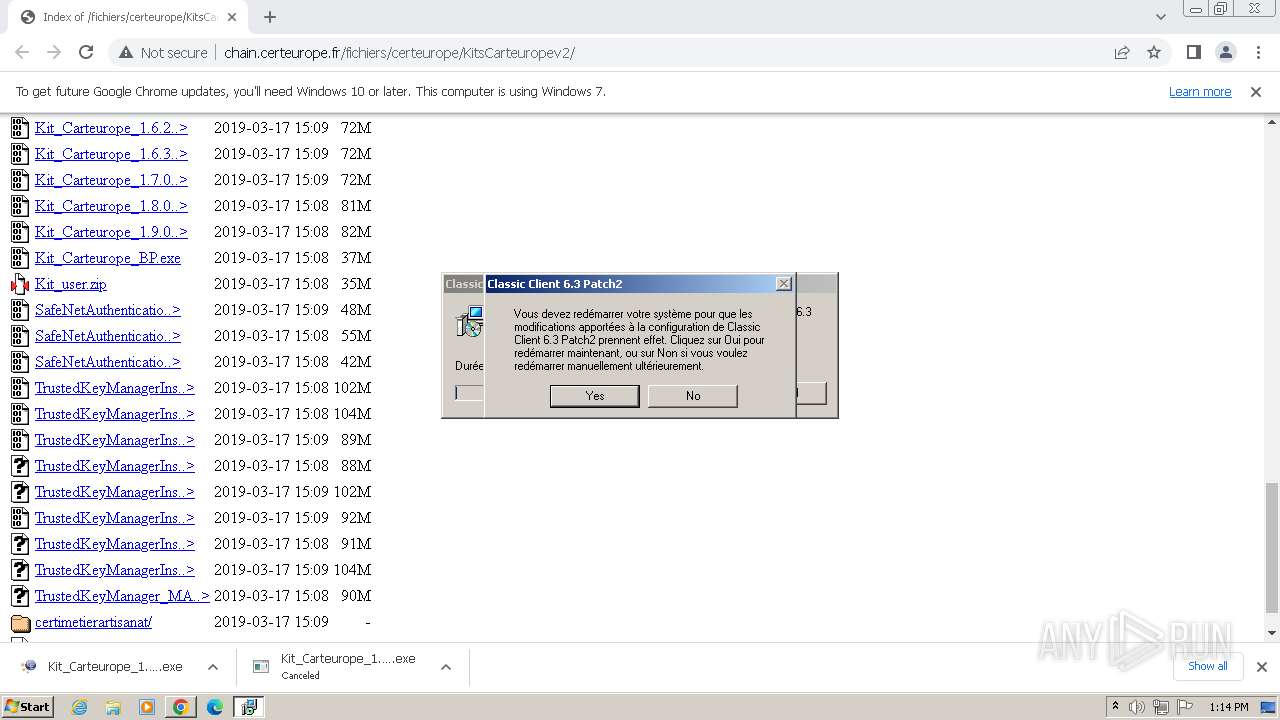The image size is (1280, 720).
Task: Launch Internet Explorer from the taskbar
Action: pos(79,707)
